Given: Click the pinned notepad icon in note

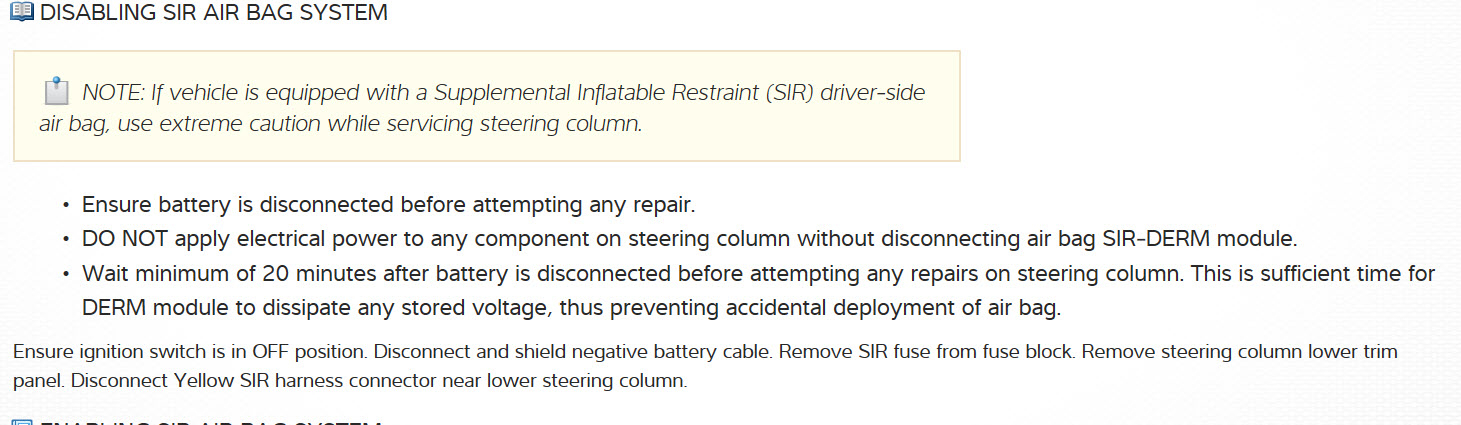Looking at the screenshot, I should (56, 92).
